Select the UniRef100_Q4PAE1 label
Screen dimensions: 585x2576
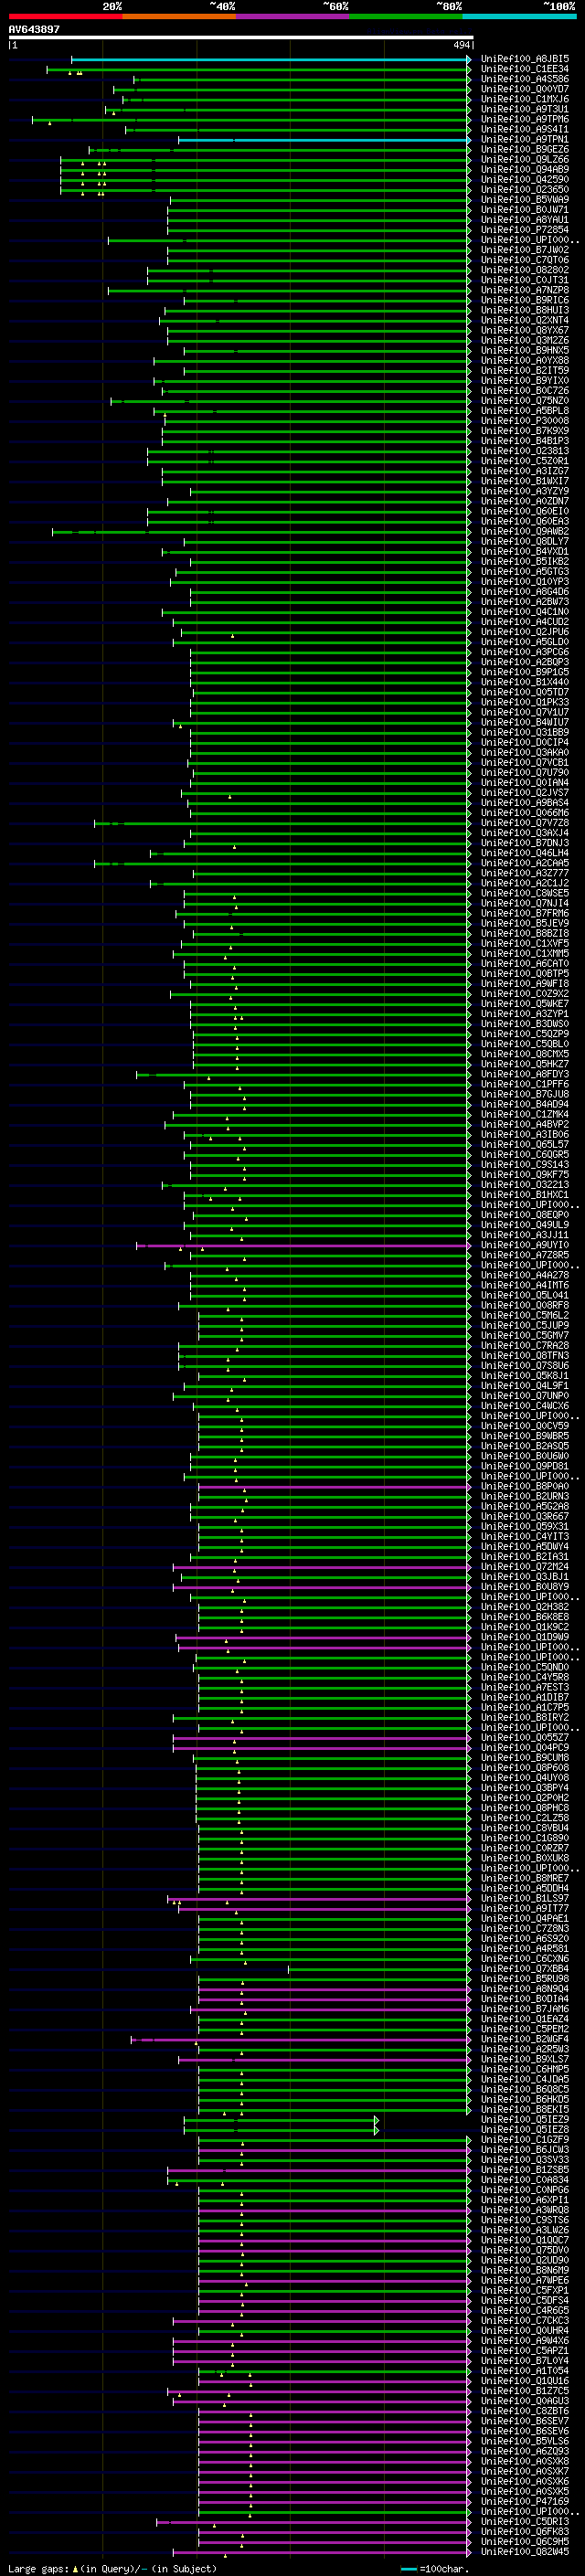(x=525, y=1919)
